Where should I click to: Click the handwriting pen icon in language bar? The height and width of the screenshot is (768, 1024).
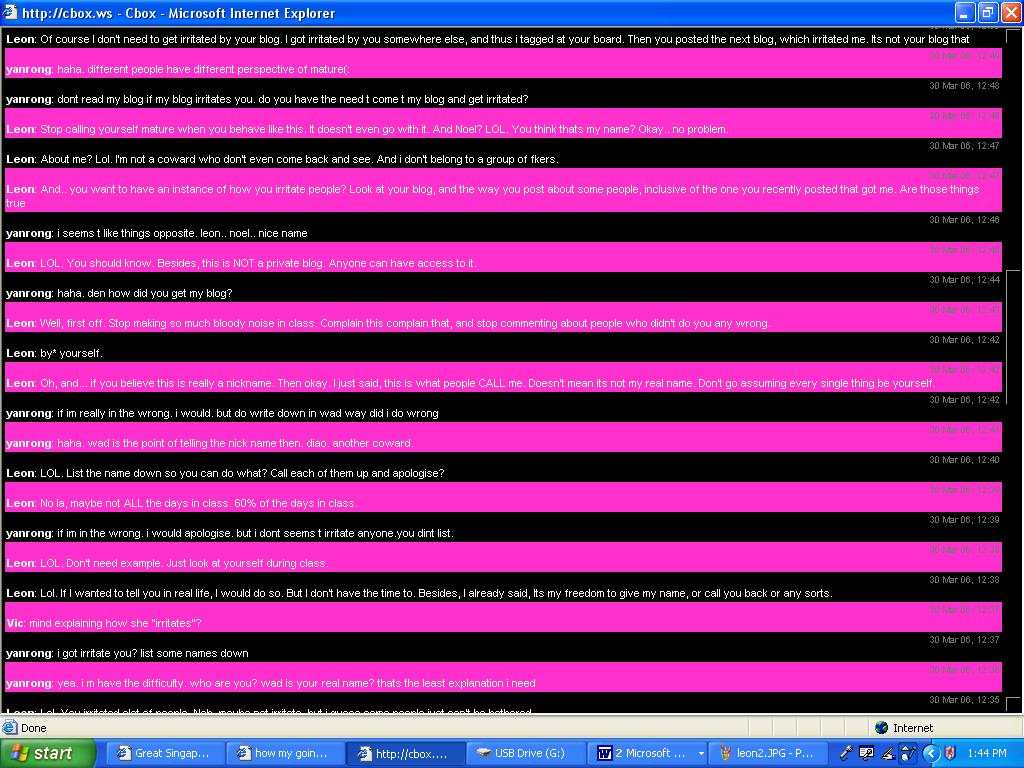pos(888,753)
